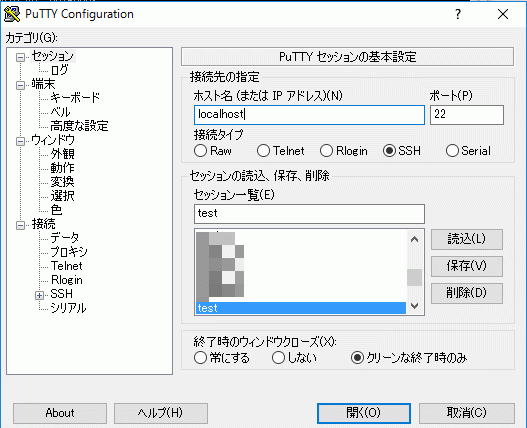Collapse the ウィンドウ category node
527x428 pixels.
[x=21, y=141]
